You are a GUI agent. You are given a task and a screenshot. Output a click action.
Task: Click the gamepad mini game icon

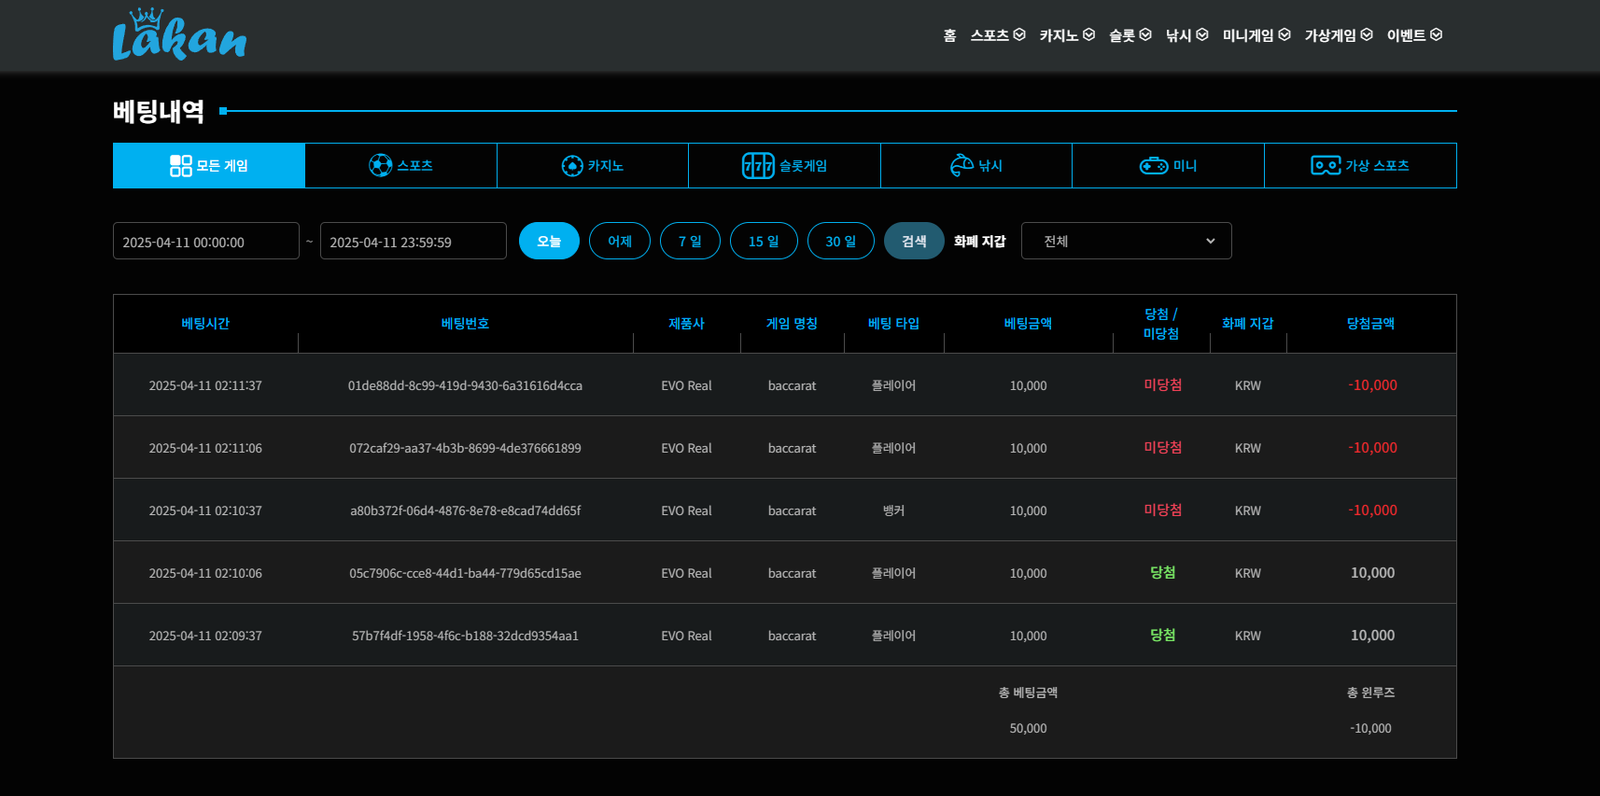click(1153, 166)
